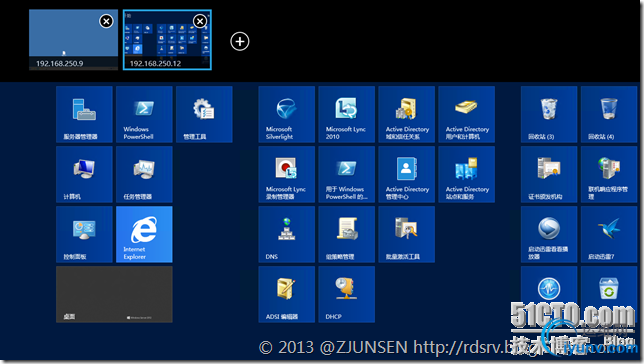Open the 桌面 Desktop tile
Screen dimensions: 644x364
[114, 294]
